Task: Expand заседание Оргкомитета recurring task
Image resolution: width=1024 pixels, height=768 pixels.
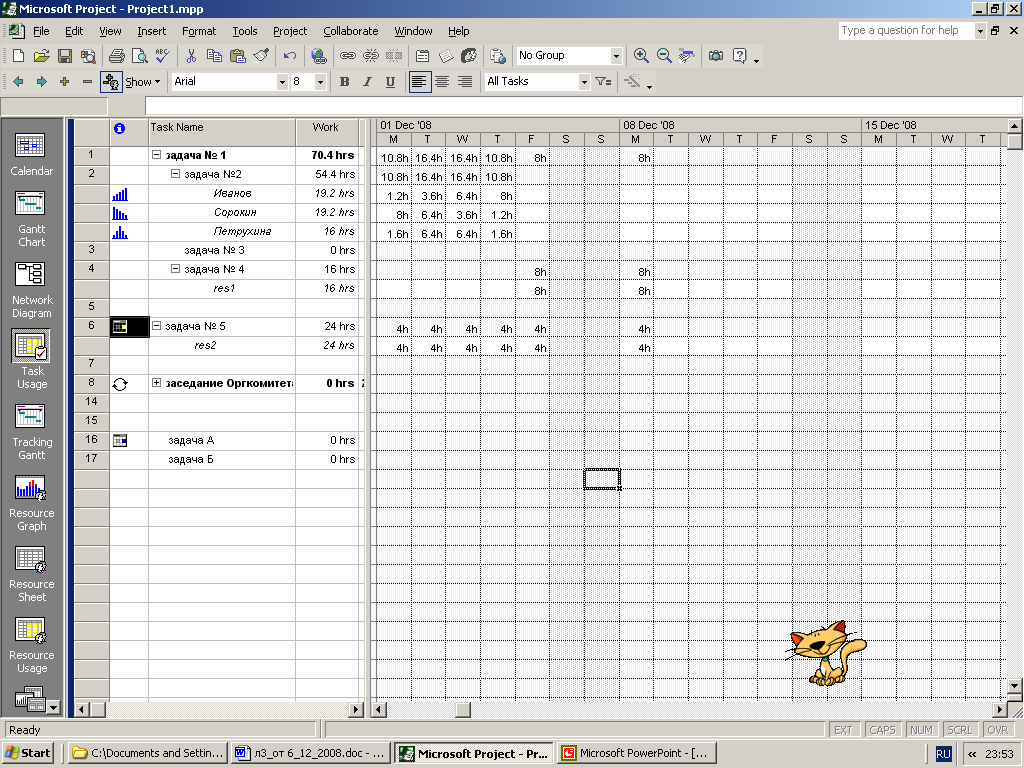Action: [x=156, y=383]
